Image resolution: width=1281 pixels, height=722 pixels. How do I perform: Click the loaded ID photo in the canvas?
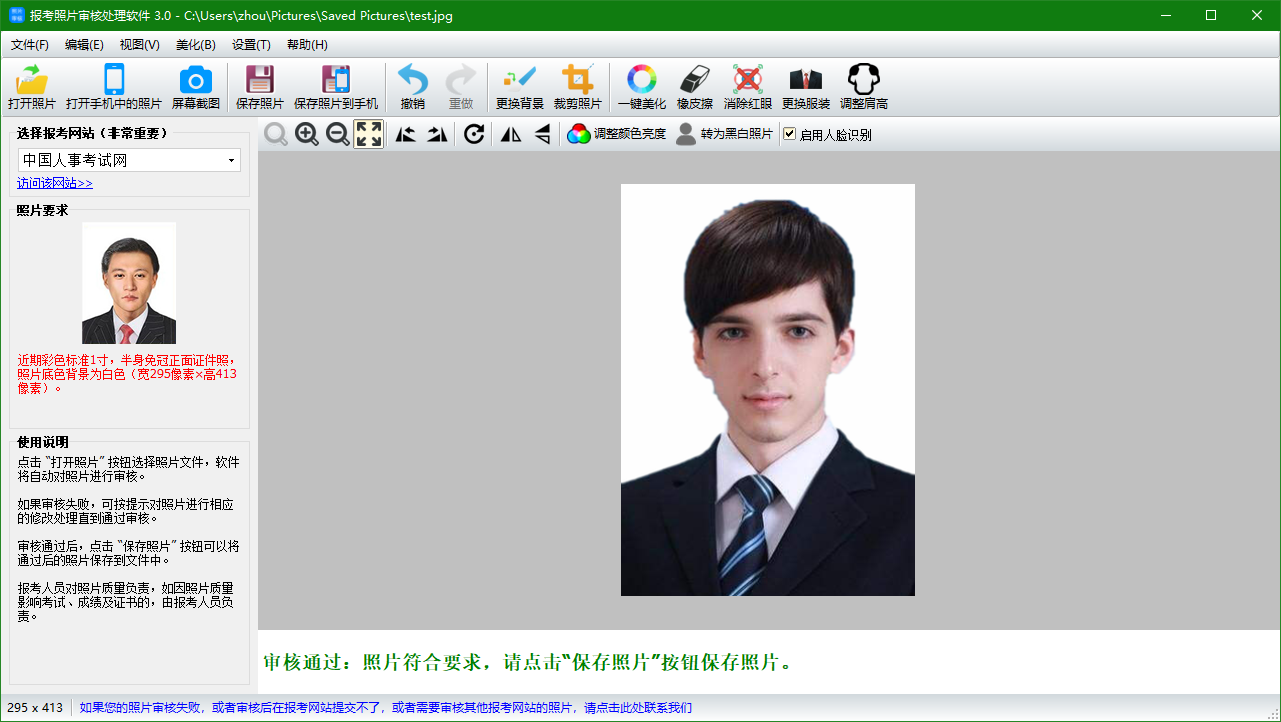tap(768, 390)
